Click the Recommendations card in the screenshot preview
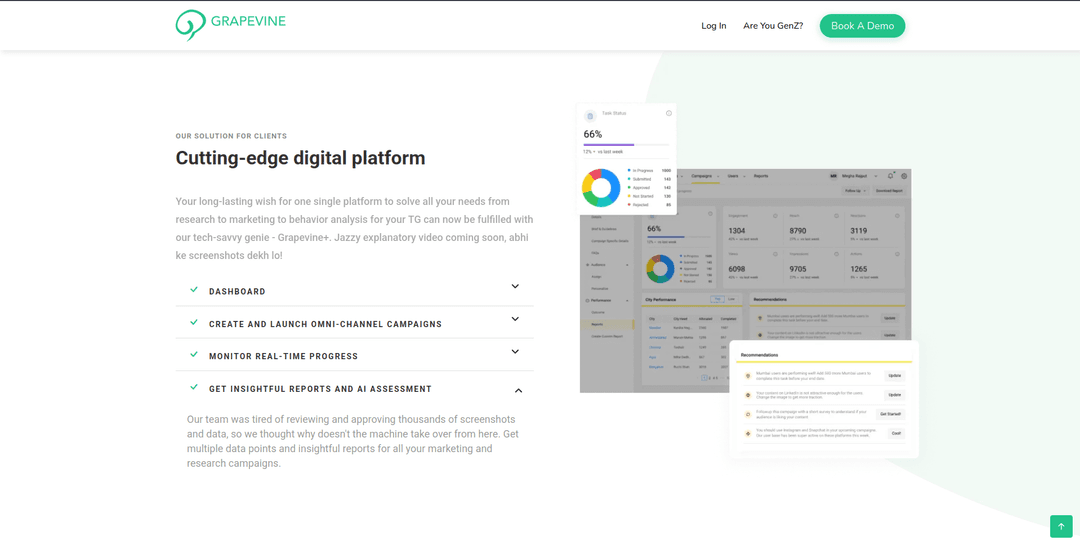Screen dimensions: 1080x545 coord(823,398)
